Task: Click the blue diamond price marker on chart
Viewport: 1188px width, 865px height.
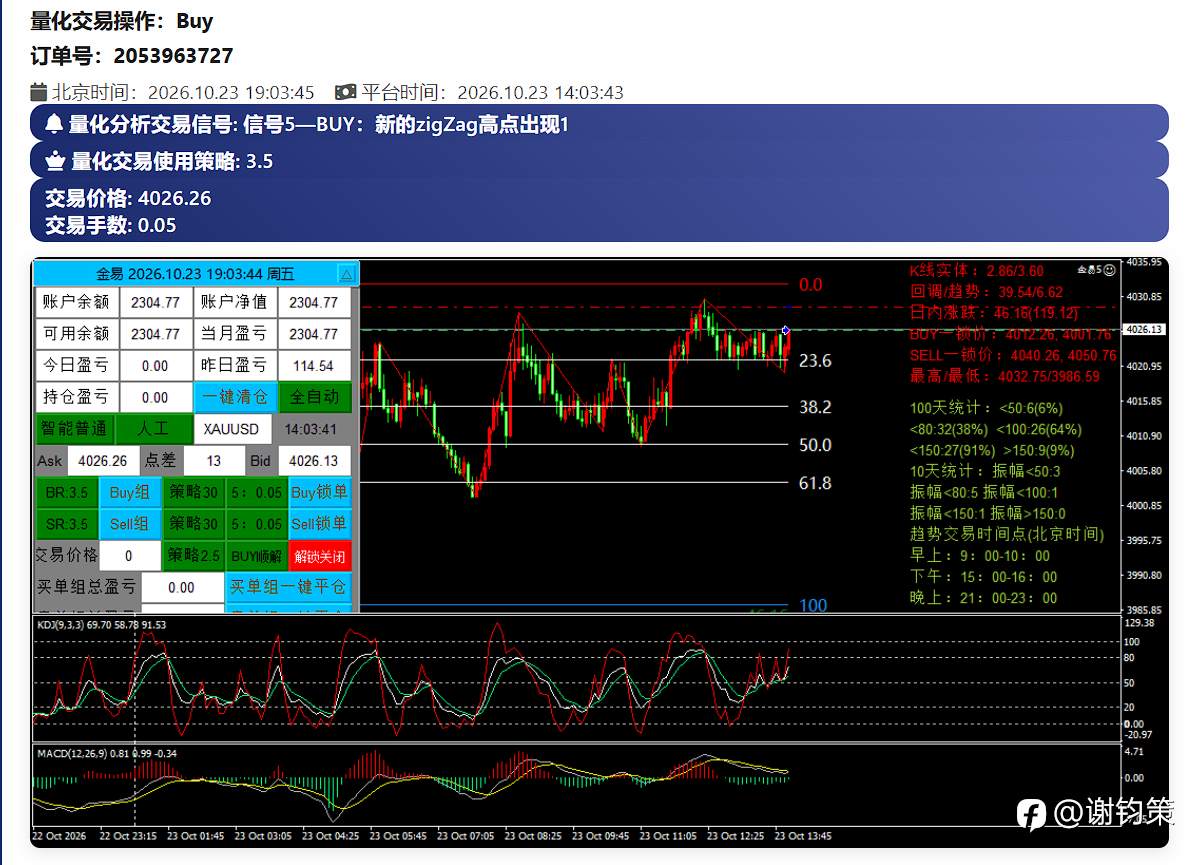Action: click(786, 330)
